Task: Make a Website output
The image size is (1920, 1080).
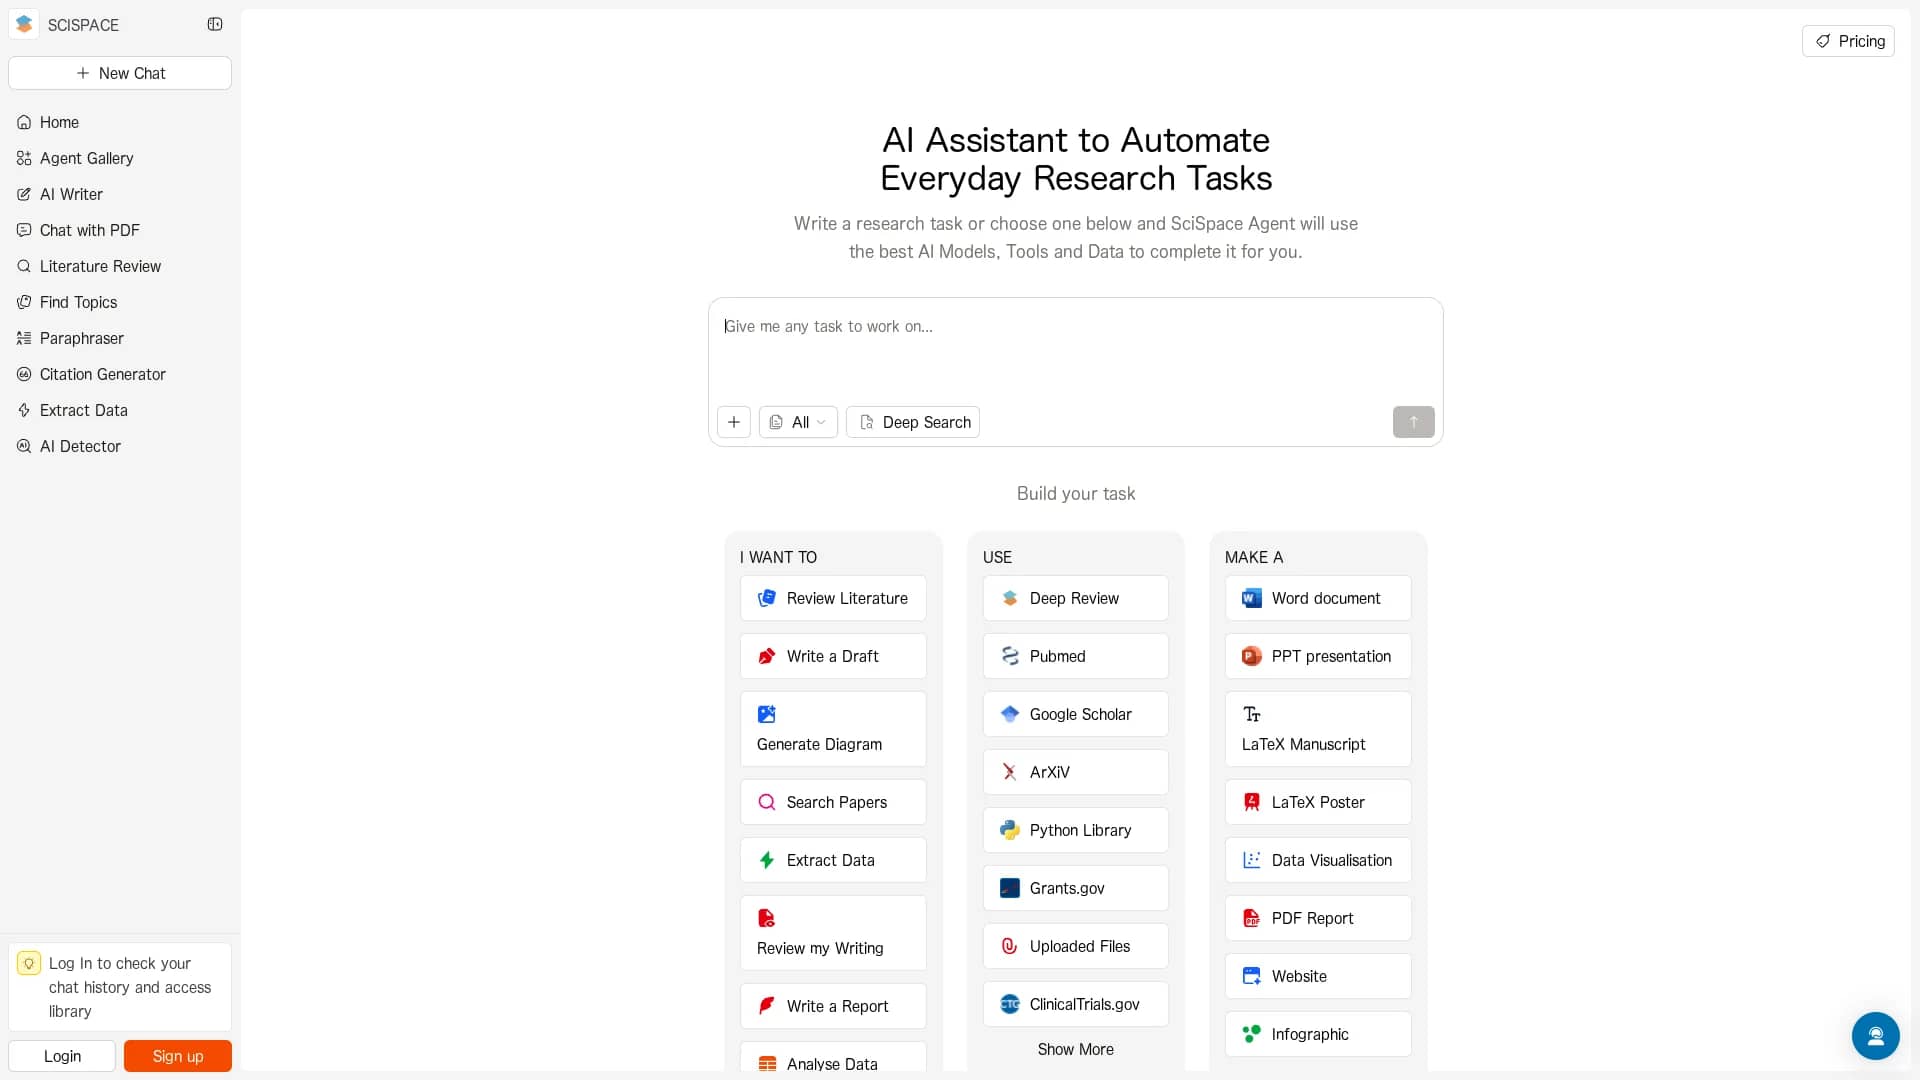Action: 1318,976
